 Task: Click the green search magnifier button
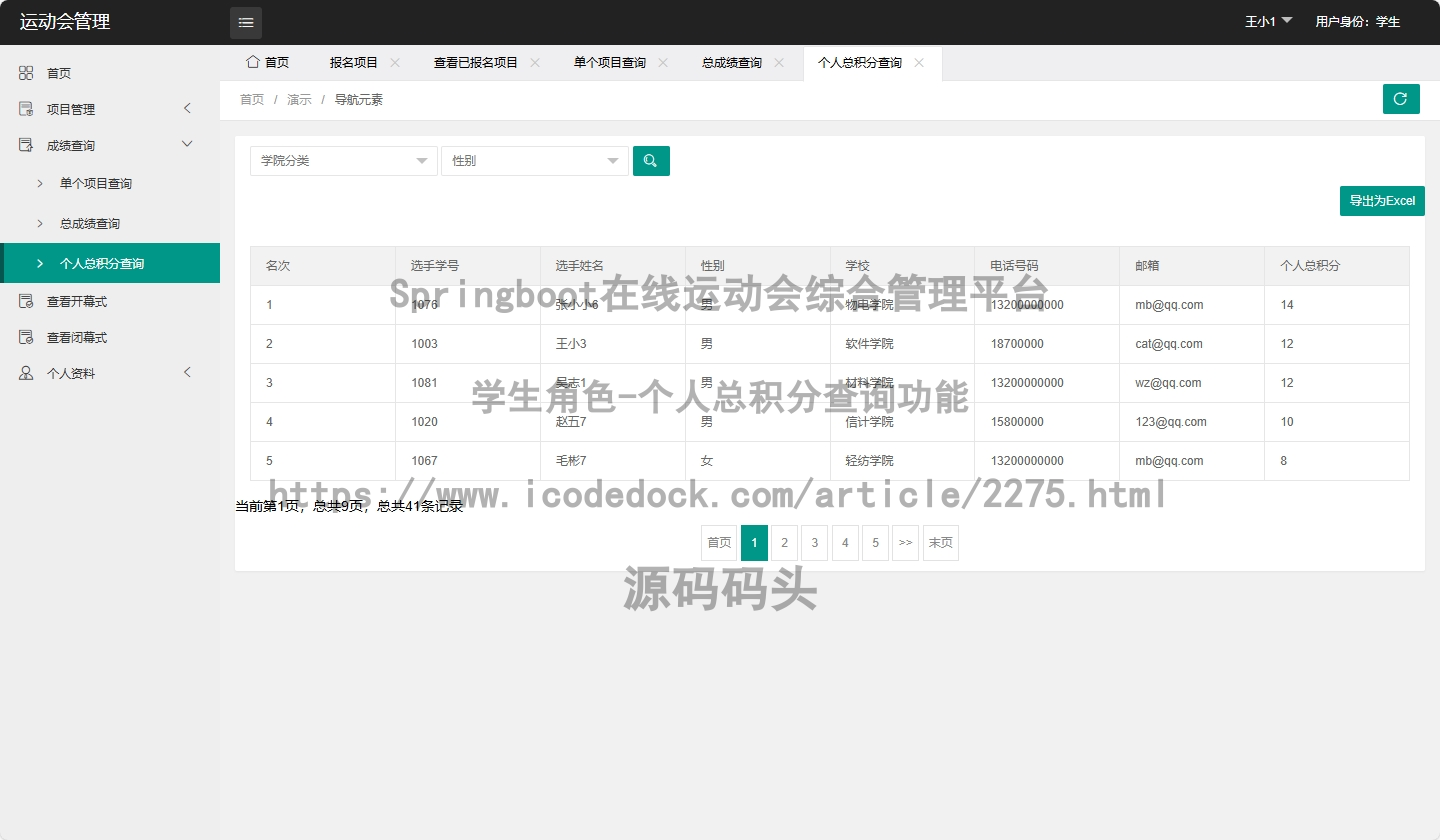point(651,161)
